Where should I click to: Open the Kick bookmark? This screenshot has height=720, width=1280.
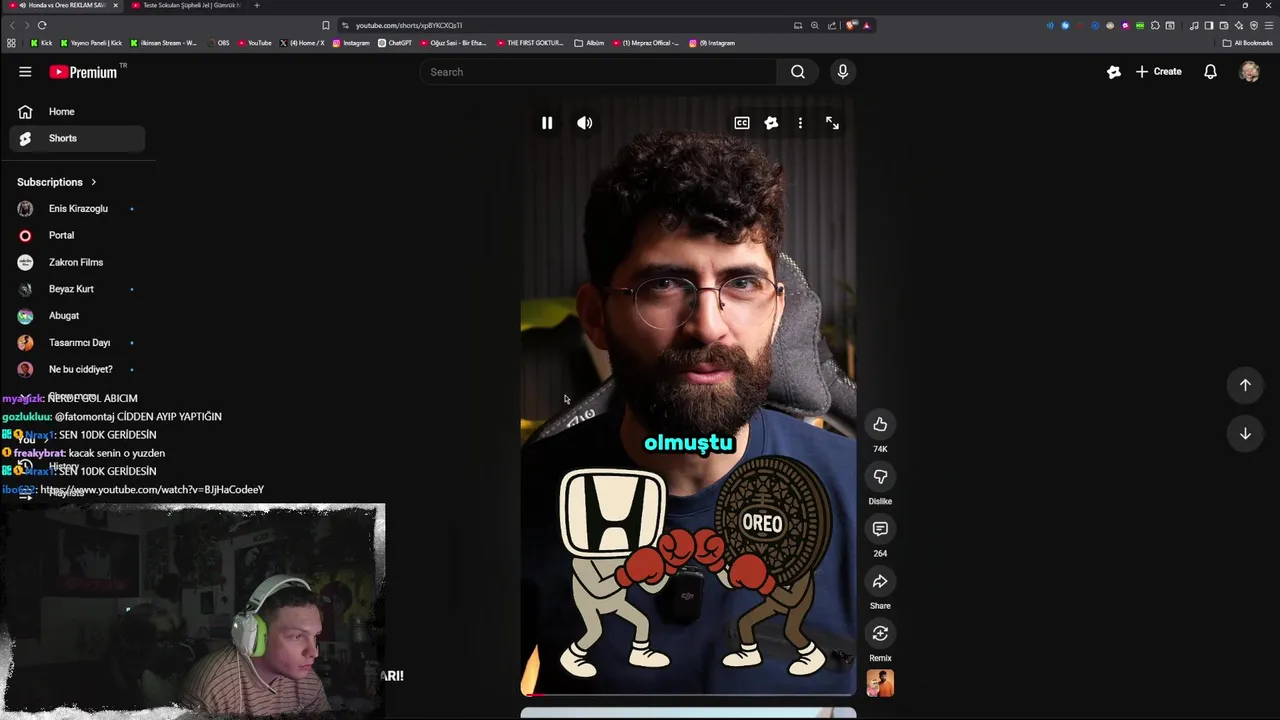click(41, 43)
